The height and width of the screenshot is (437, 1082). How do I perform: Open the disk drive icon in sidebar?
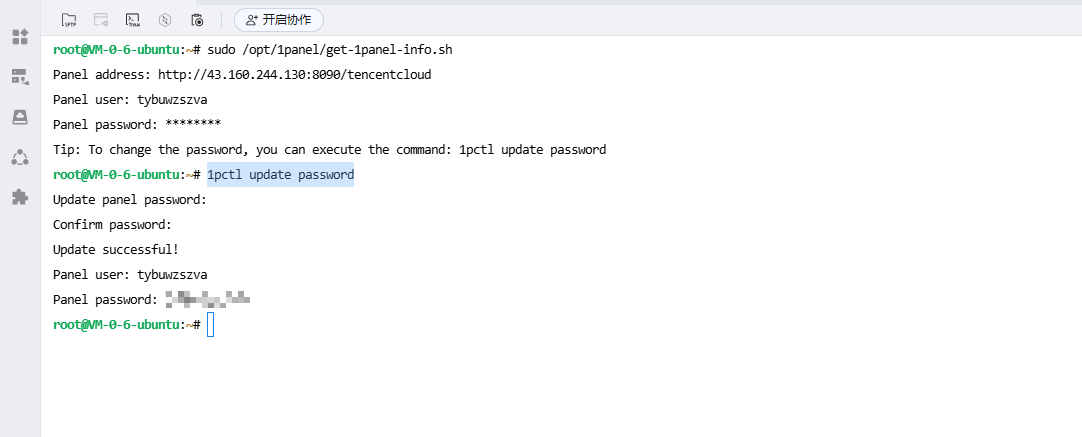[x=20, y=117]
